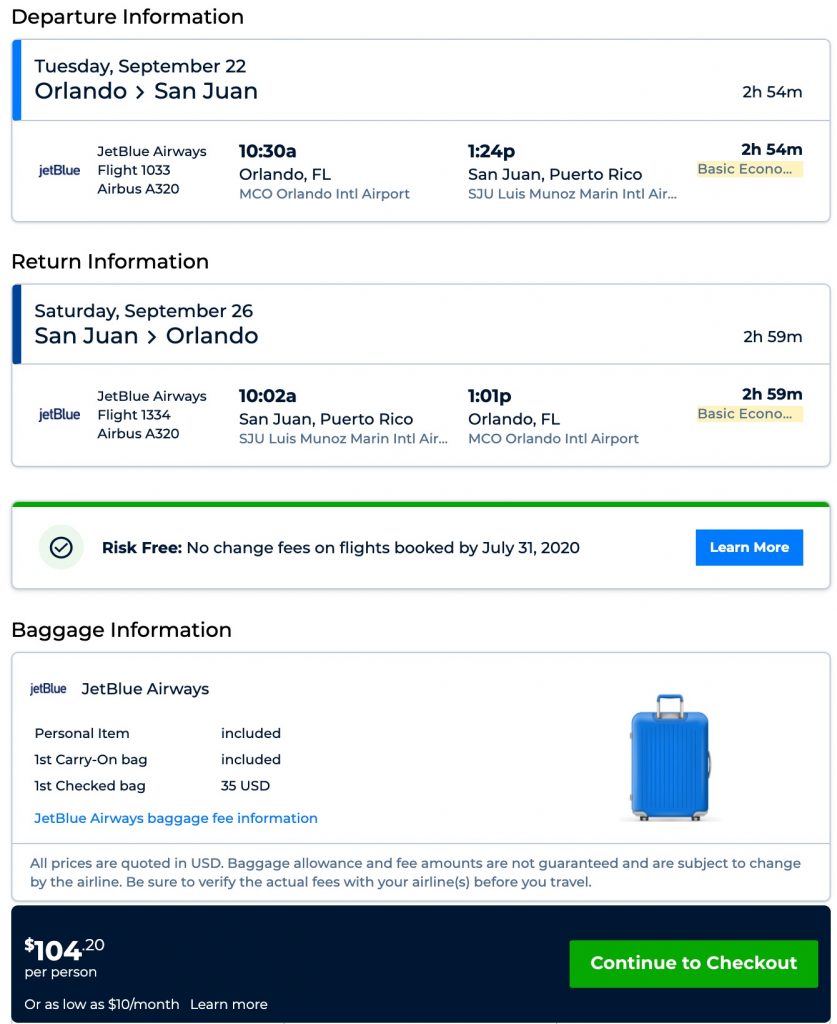The width and height of the screenshot is (837, 1024).
Task: Click the departure Basic Economy fare label
Action: [x=750, y=169]
